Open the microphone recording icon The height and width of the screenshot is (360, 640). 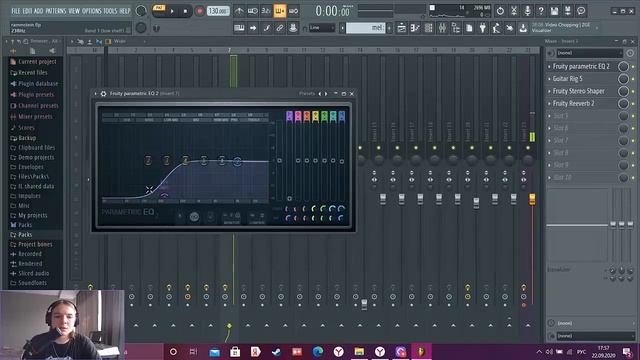coord(527,11)
